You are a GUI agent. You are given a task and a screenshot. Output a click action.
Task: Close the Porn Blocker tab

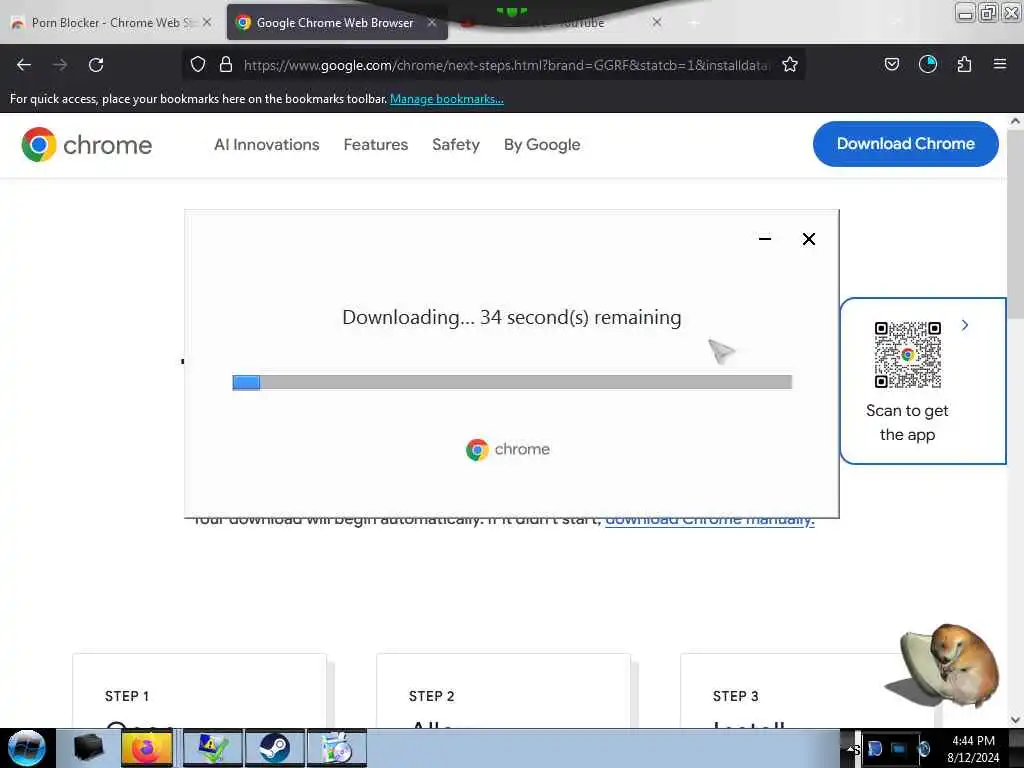coord(206,22)
